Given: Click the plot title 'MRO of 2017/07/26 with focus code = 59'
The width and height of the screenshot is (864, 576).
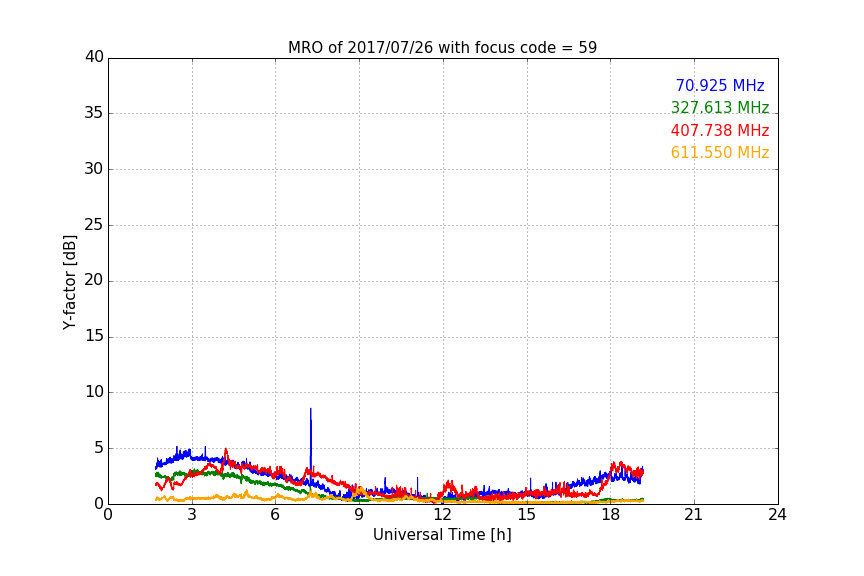Looking at the screenshot, I should click(x=442, y=47).
